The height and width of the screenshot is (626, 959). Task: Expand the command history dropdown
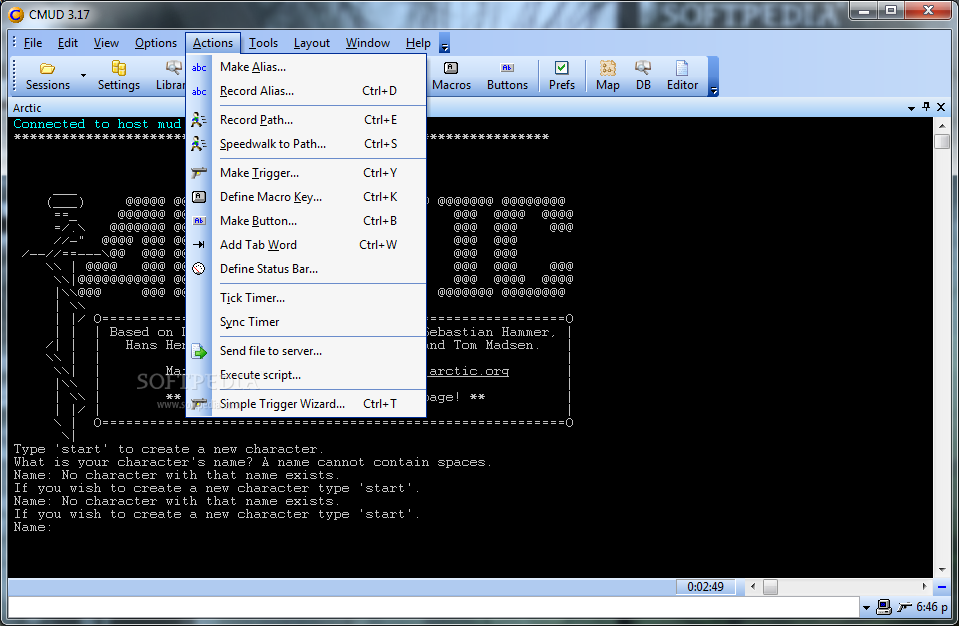pyautogui.click(x=866, y=608)
